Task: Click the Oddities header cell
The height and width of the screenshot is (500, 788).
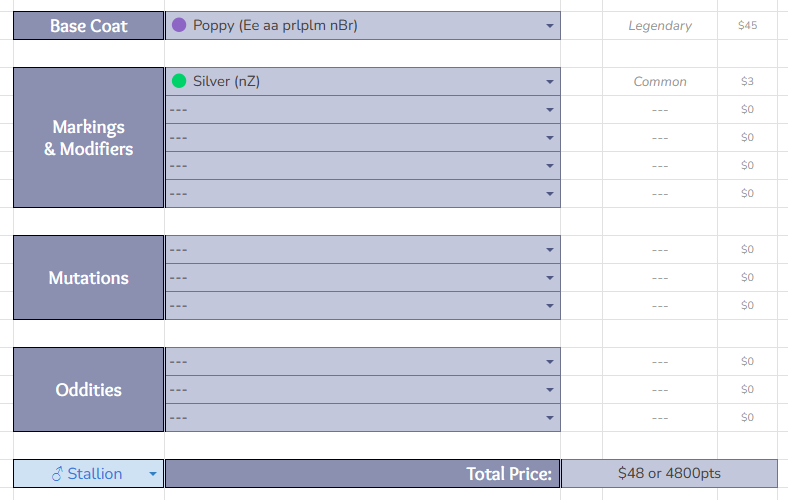Action: 88,390
